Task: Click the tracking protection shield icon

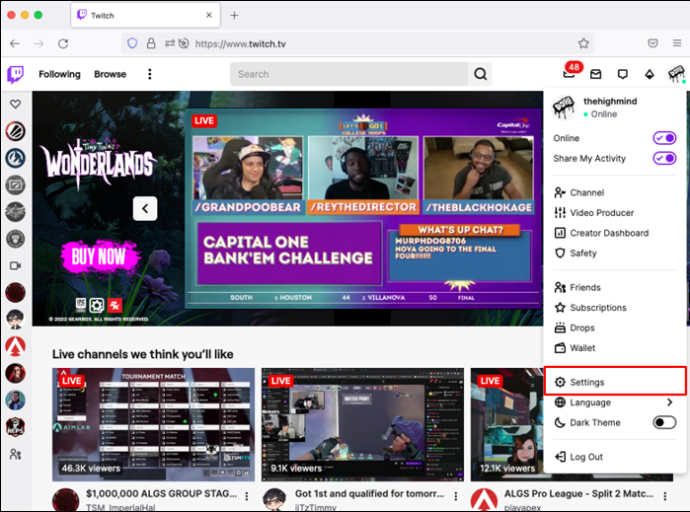Action: pos(132,44)
